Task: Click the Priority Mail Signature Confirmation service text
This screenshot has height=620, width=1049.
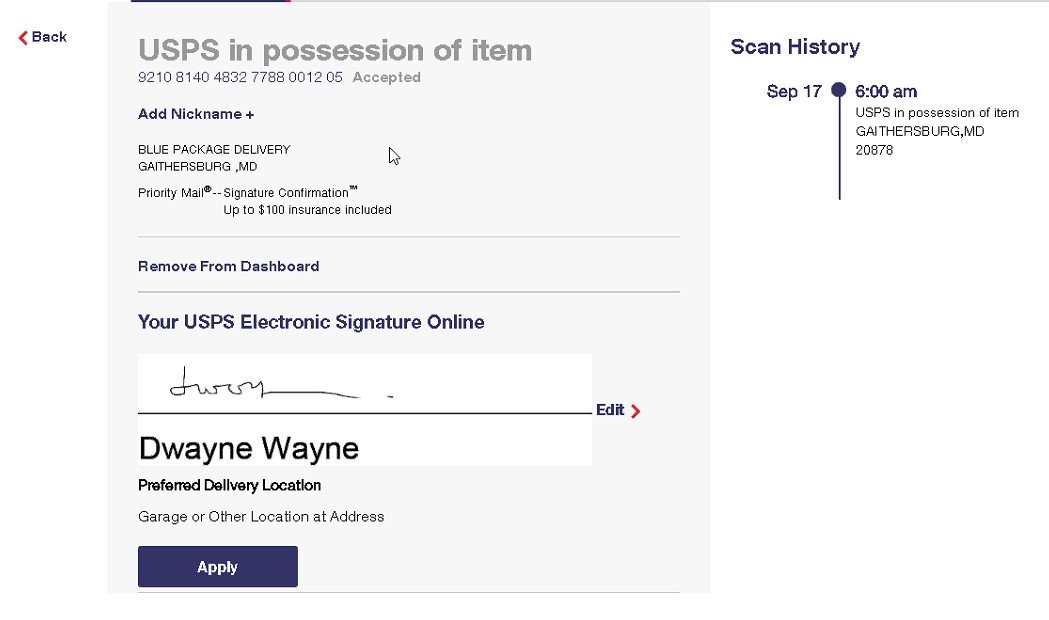Action: 248,193
